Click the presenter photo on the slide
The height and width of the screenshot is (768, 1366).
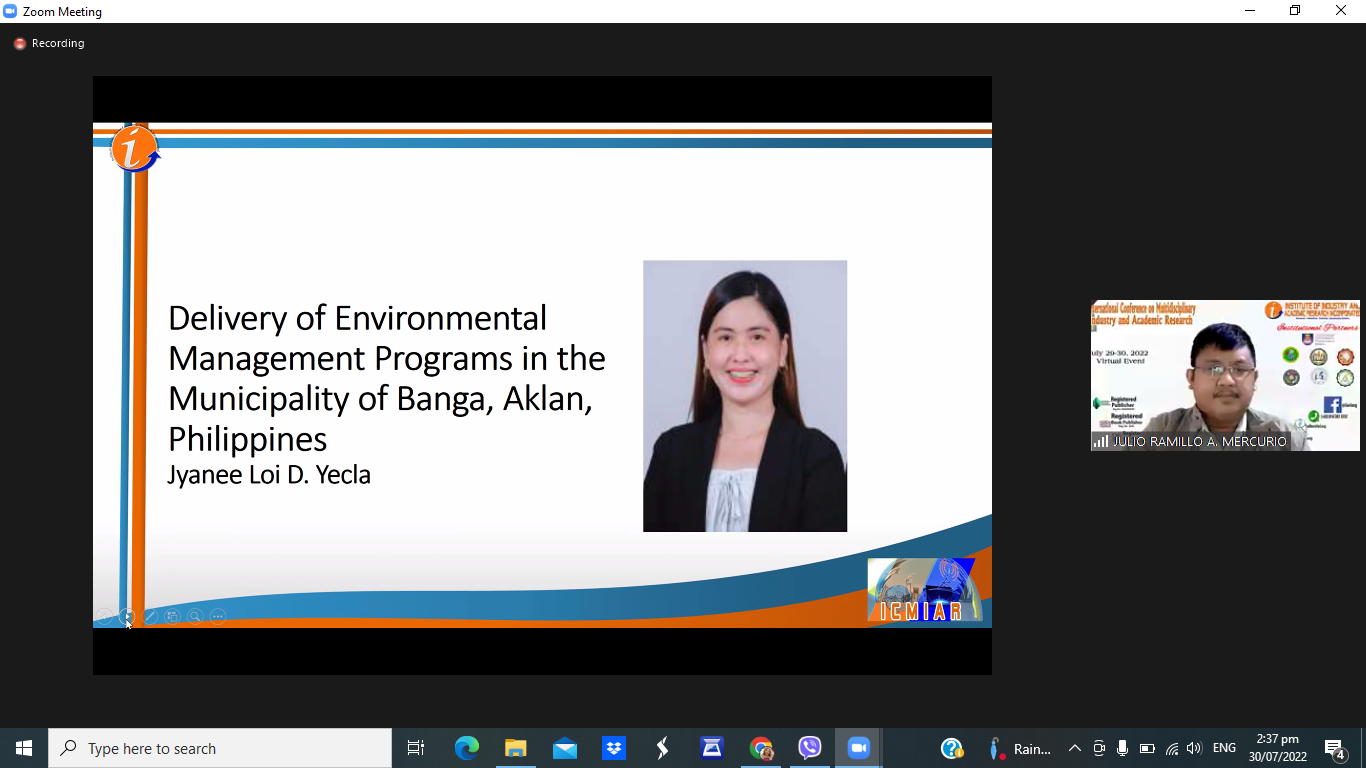[x=745, y=396]
